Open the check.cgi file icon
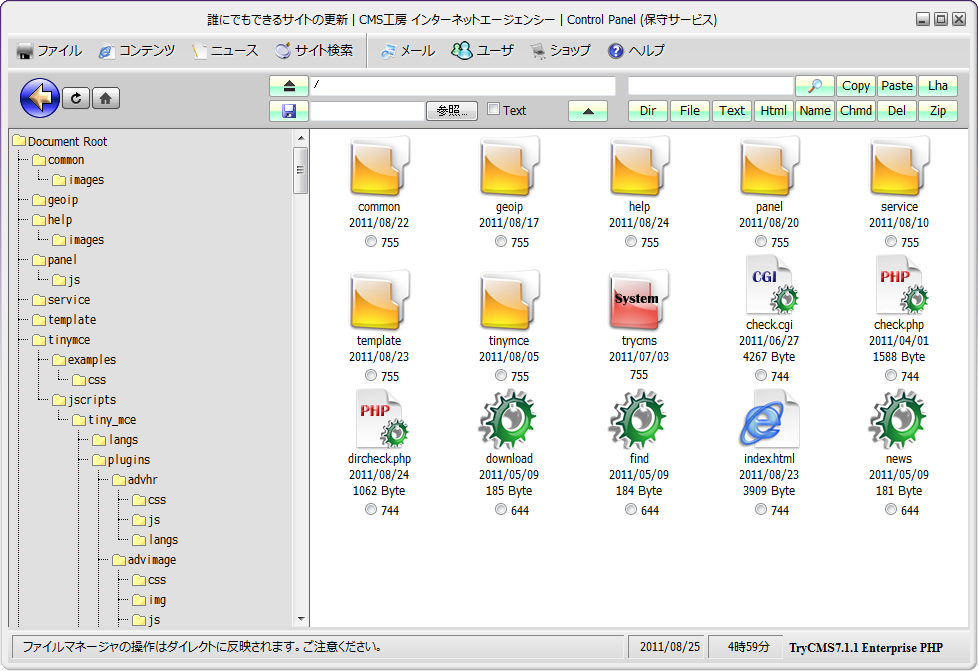The width and height of the screenshot is (978, 671). 768,285
